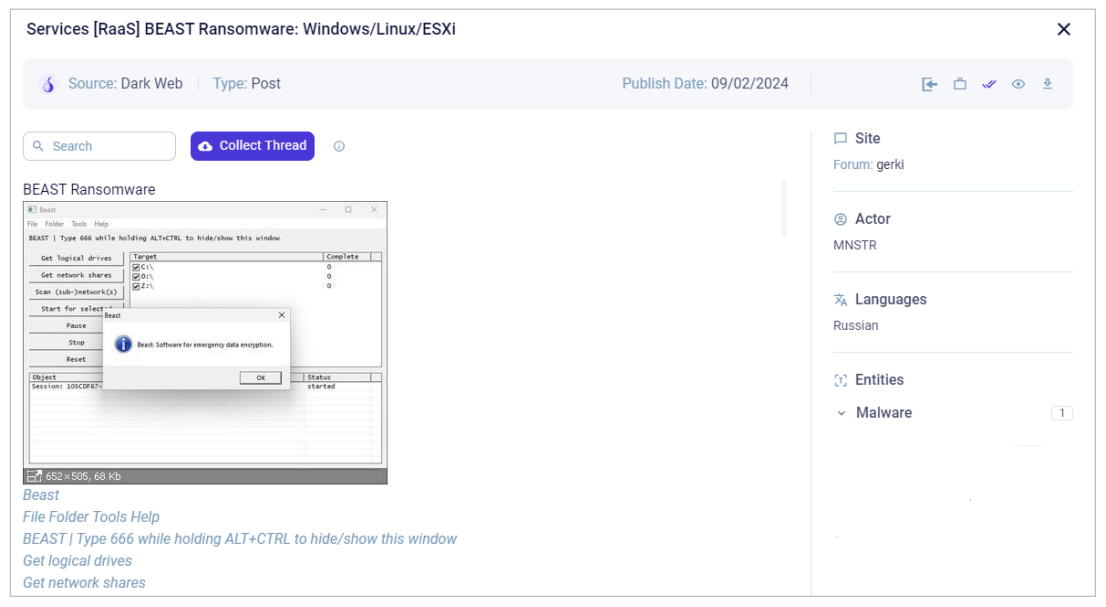The image size is (1106, 607).
Task: Click the 652×505, 68 Kb image caption
Action: coord(83,477)
